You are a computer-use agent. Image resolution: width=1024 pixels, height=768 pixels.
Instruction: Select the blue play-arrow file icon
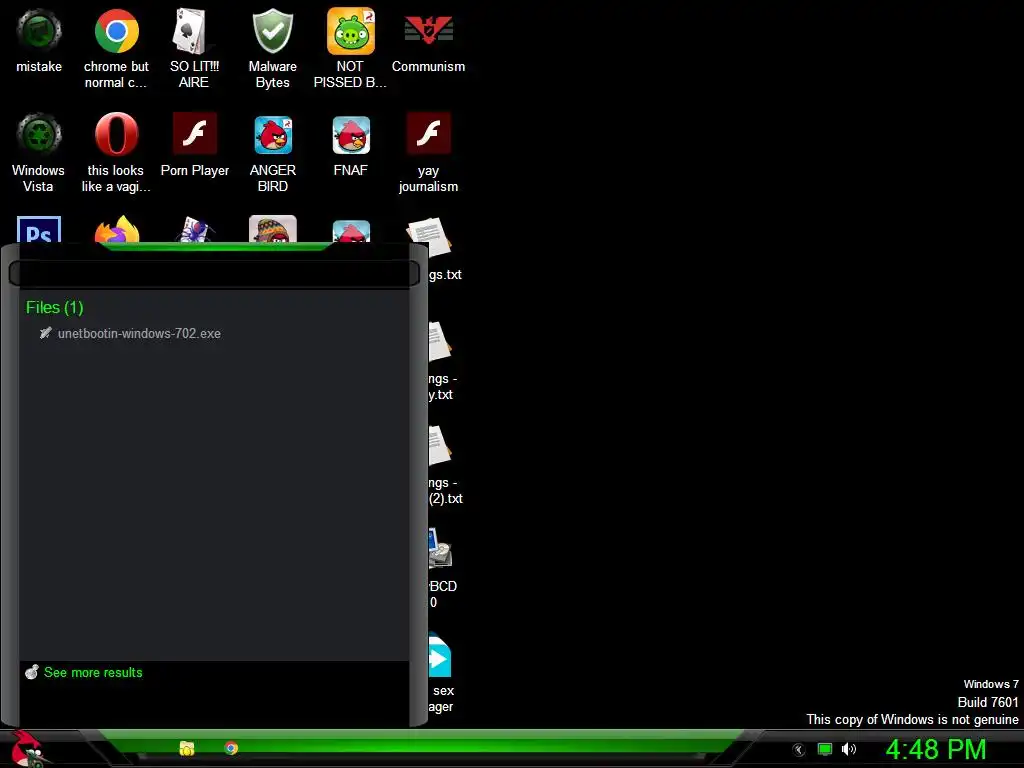[440, 657]
